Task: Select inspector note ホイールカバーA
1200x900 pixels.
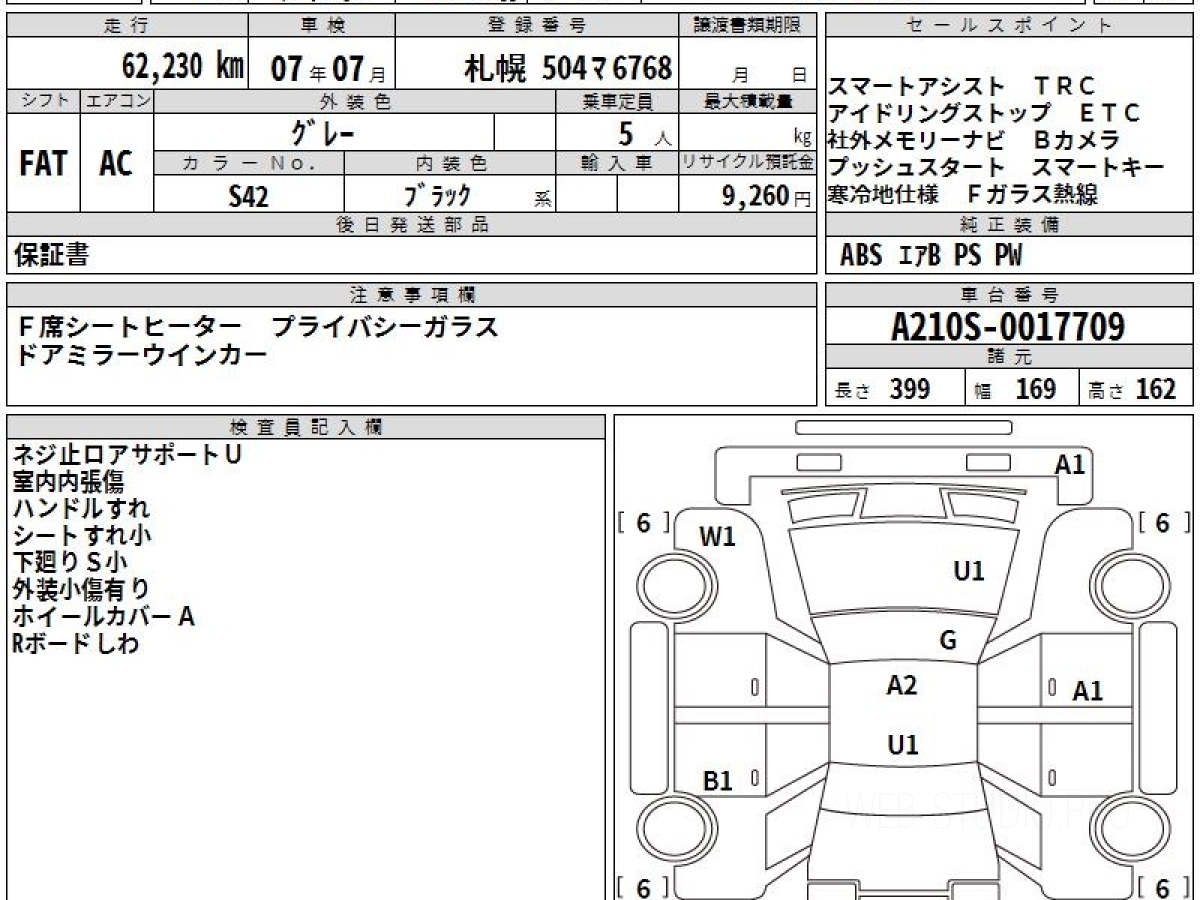Action: (x=103, y=616)
